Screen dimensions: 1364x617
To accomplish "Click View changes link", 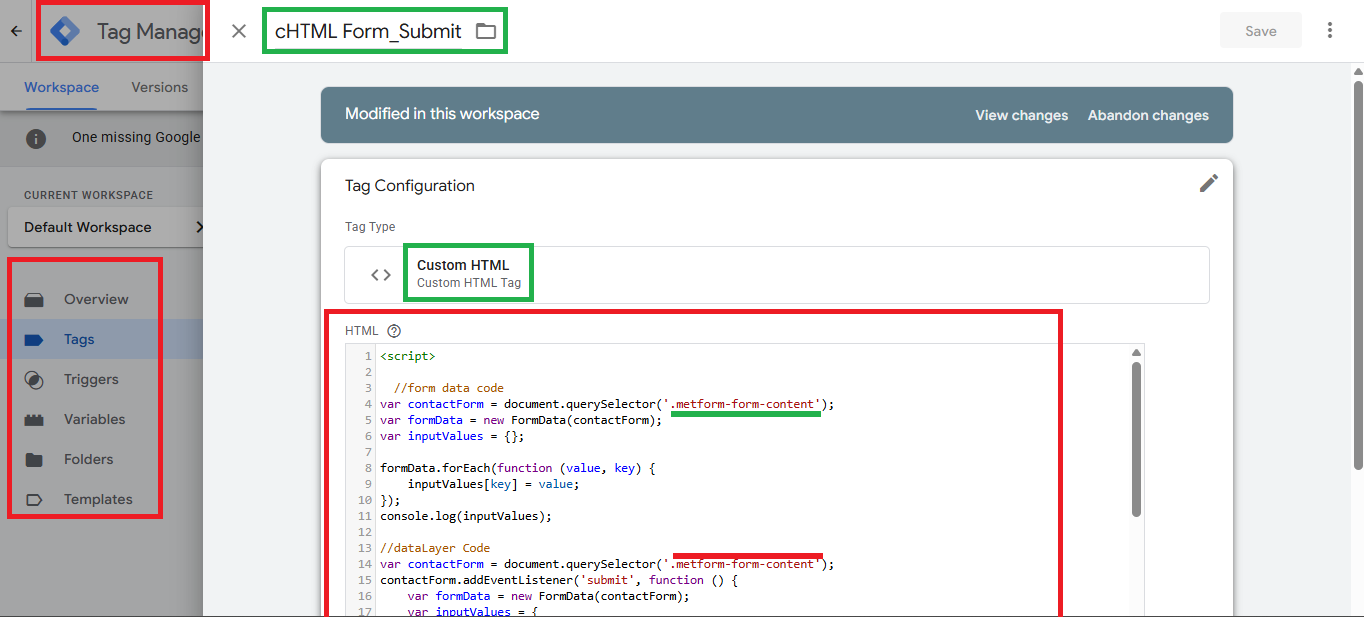I will pos(1022,115).
